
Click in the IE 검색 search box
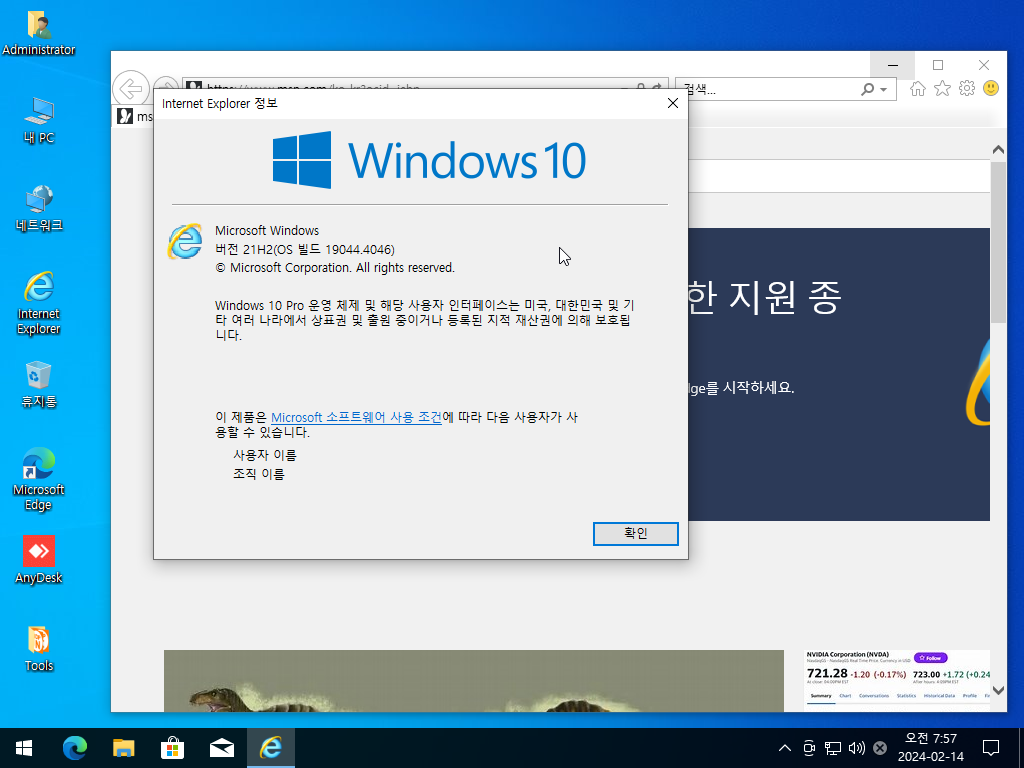(765, 89)
